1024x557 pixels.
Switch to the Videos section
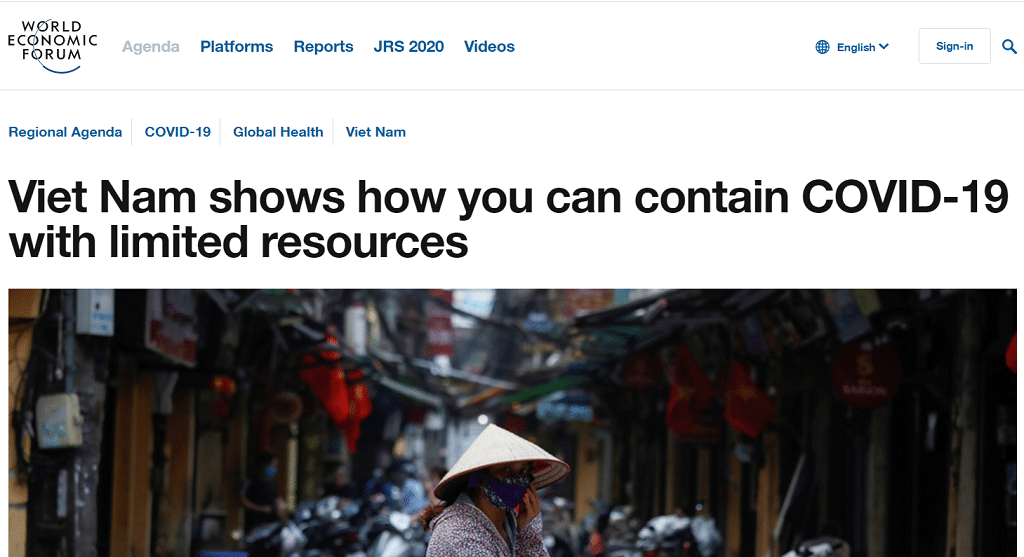489,46
